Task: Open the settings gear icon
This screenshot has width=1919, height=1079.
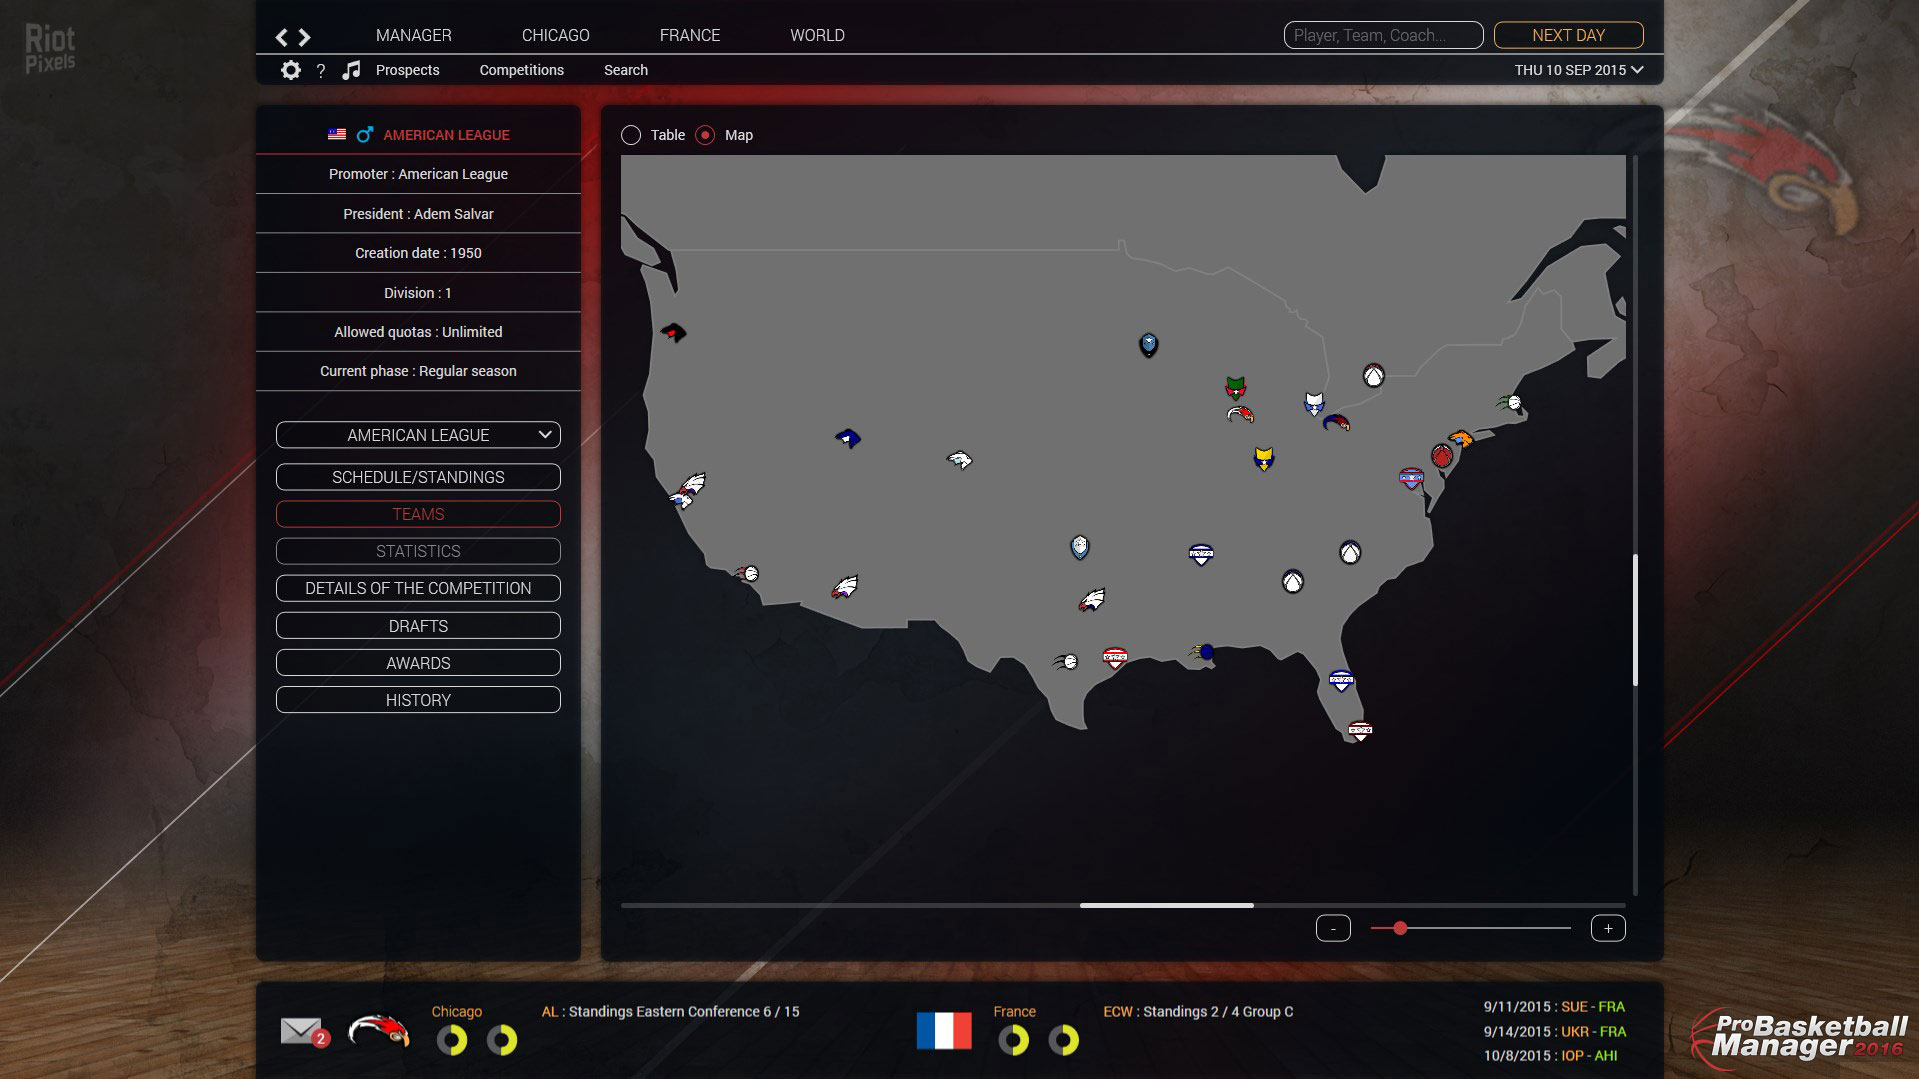Action: pyautogui.click(x=290, y=70)
